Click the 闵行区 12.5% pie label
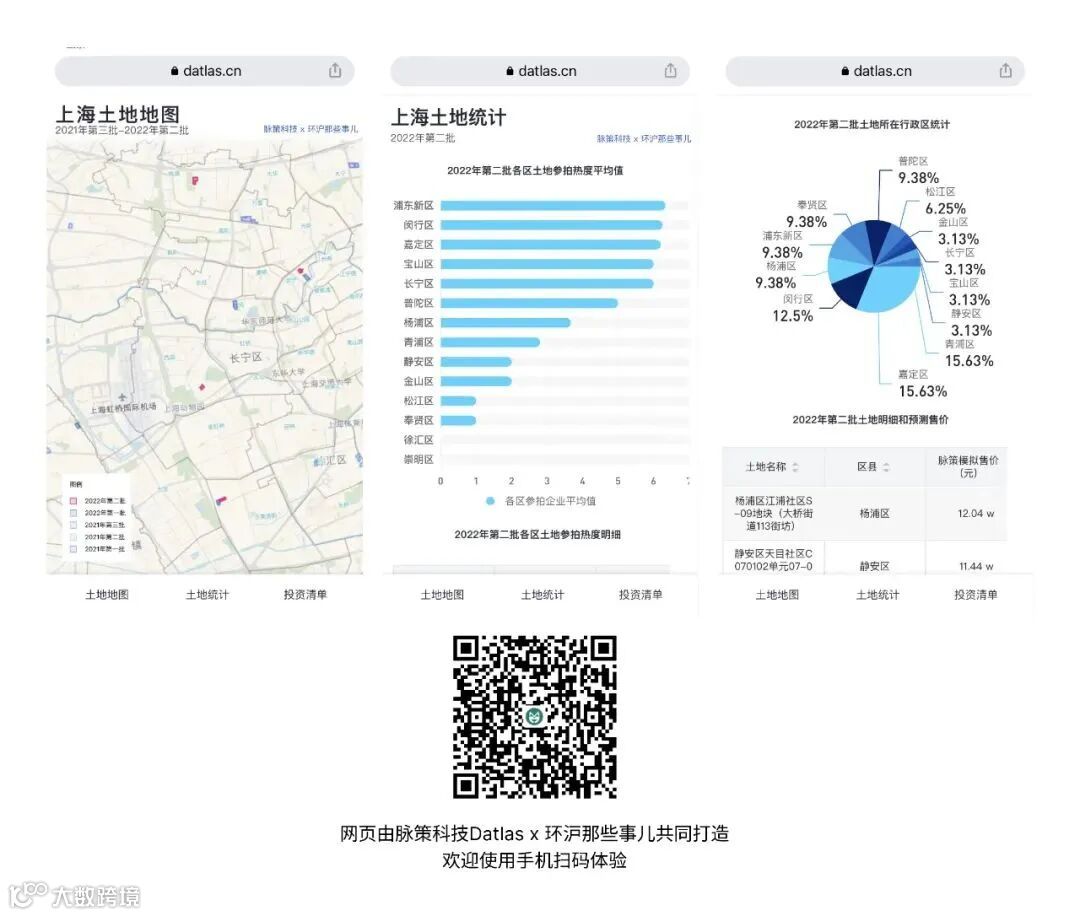The image size is (1080, 916). tap(793, 309)
